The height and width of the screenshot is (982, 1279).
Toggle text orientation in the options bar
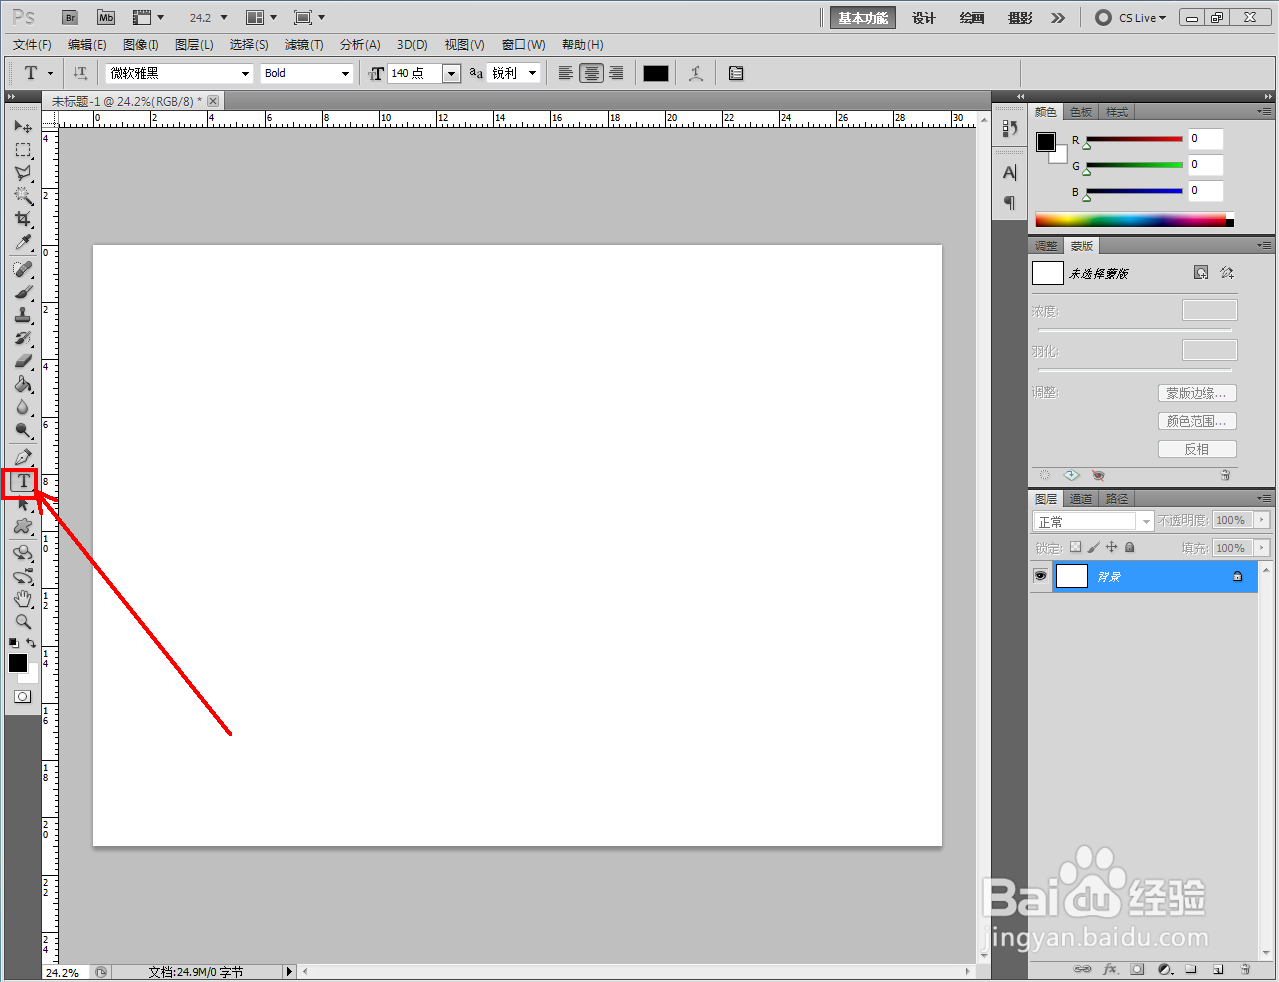(x=81, y=73)
